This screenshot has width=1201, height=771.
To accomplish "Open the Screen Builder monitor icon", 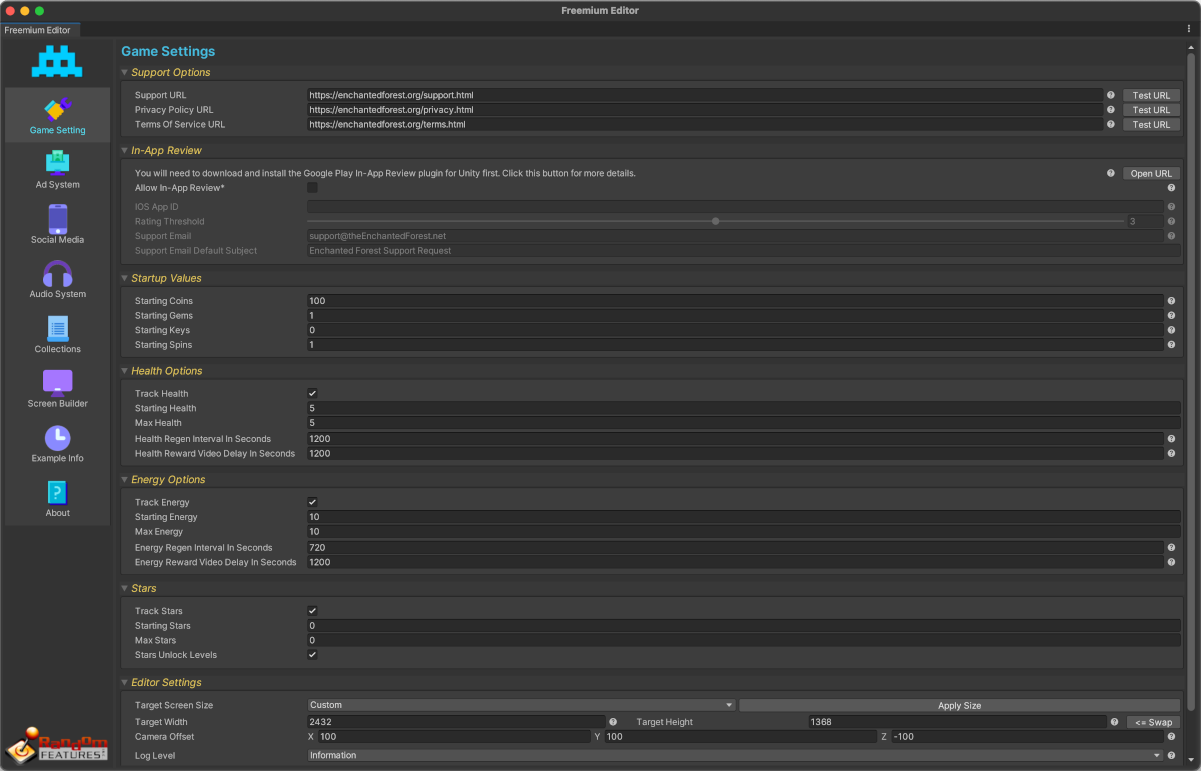I will [x=57, y=382].
